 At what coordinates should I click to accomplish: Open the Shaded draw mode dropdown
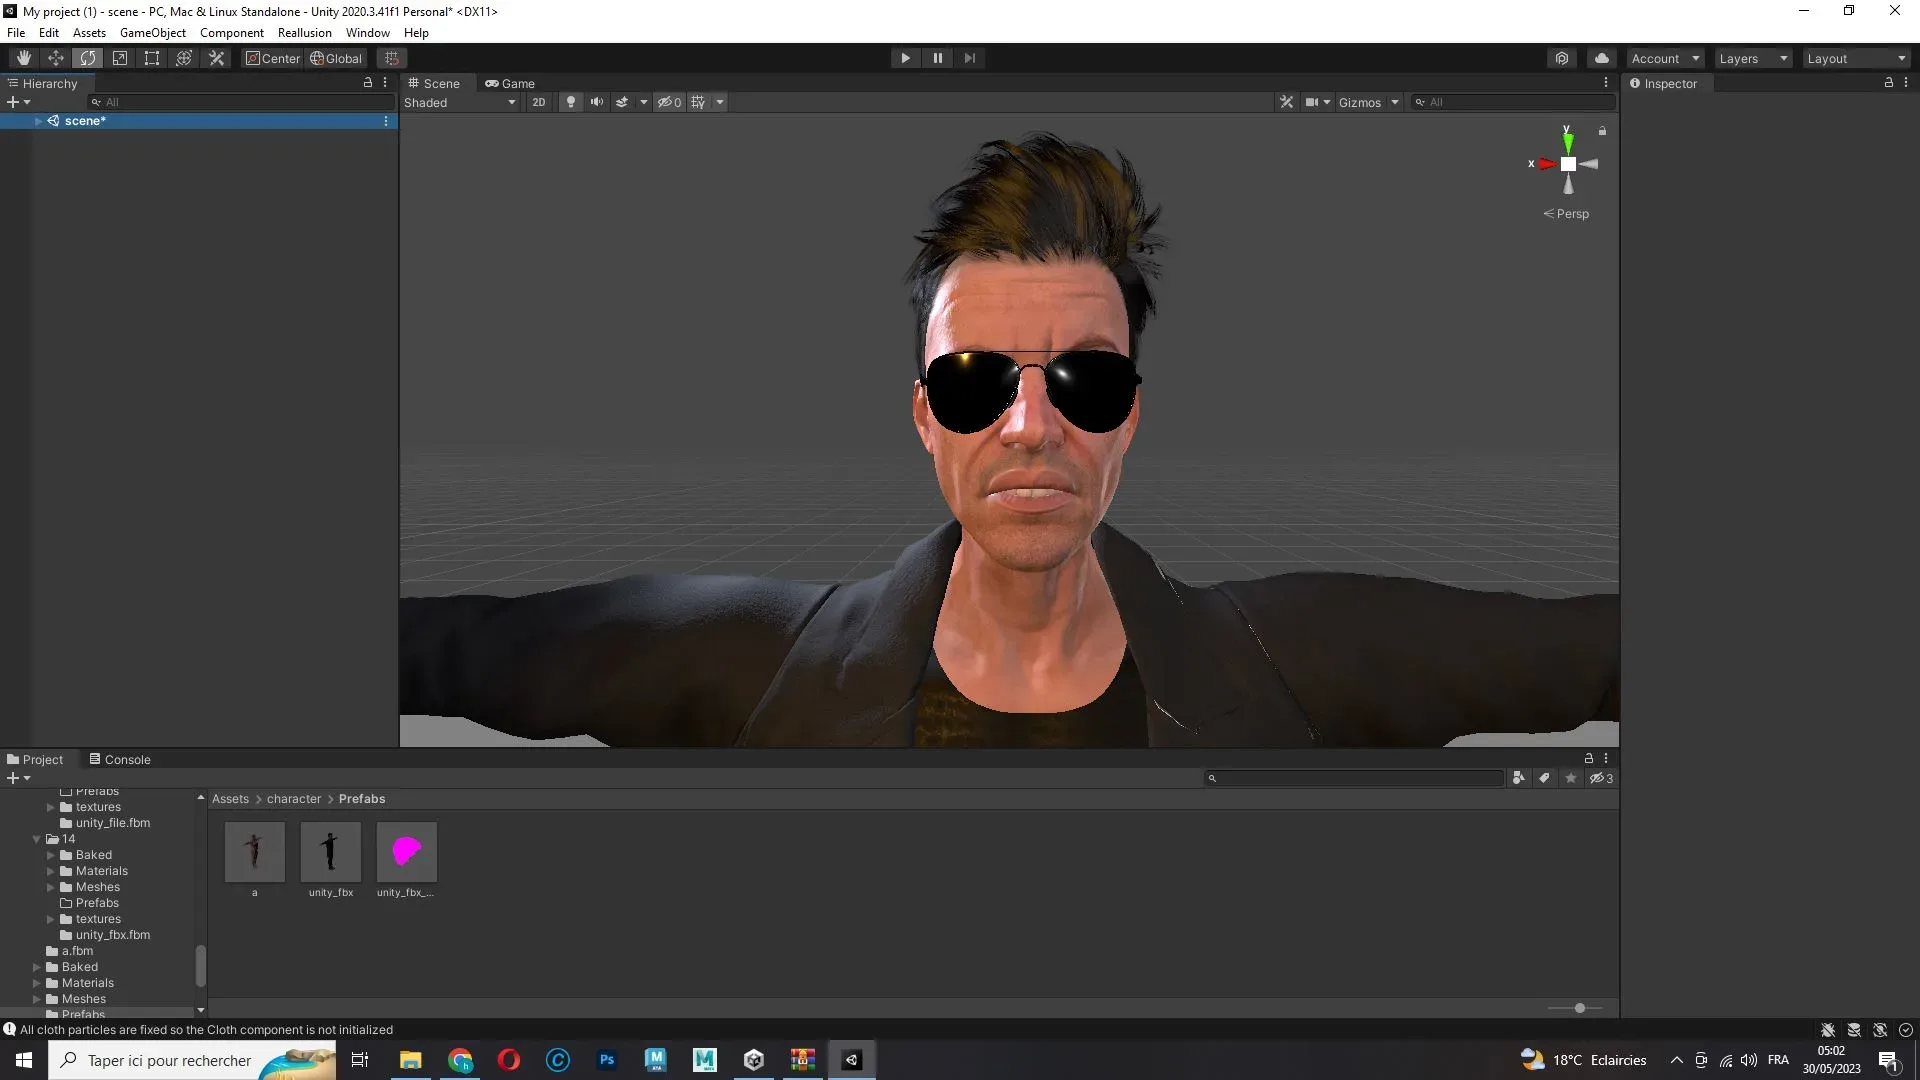coord(460,101)
